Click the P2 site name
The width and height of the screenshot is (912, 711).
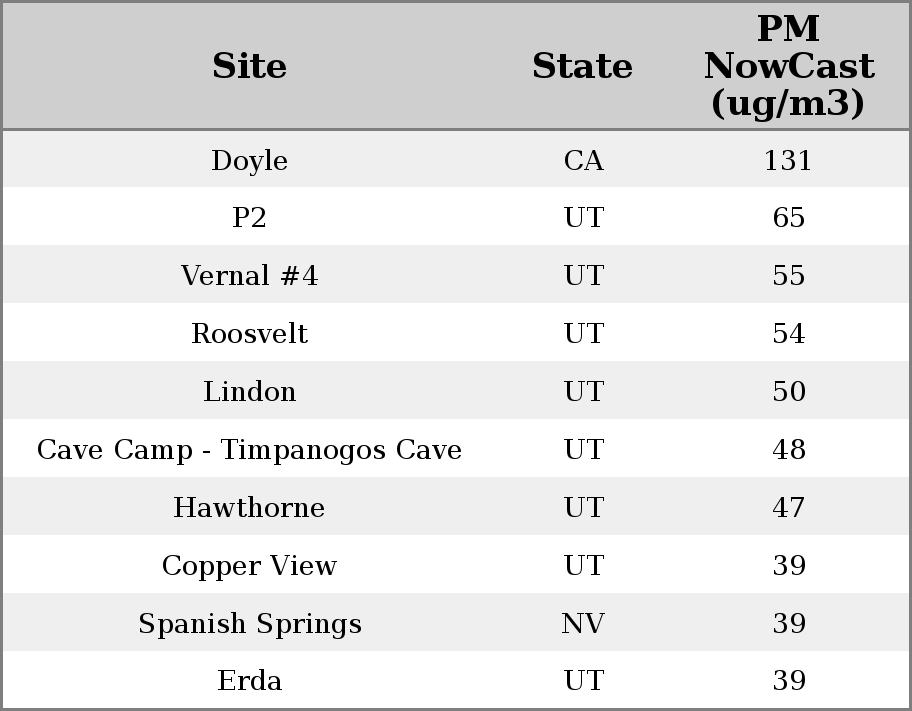[249, 218]
